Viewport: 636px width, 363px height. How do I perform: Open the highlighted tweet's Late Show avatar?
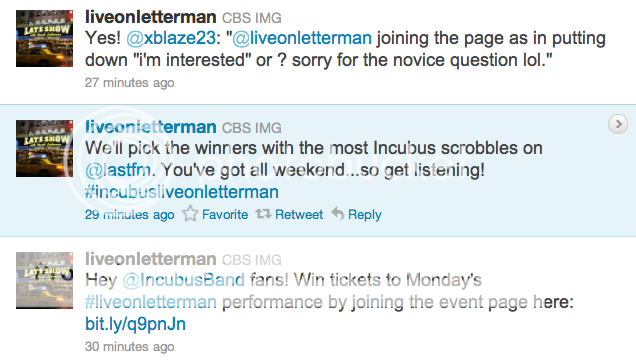(45, 148)
